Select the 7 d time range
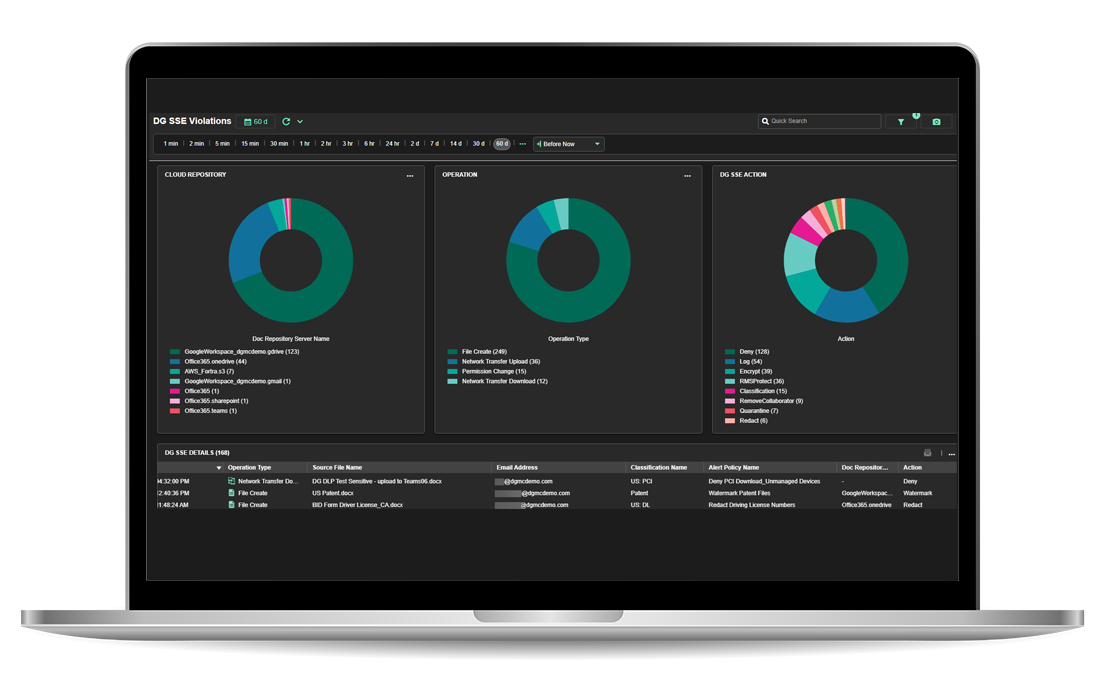This screenshot has width=1113, height=681. tap(433, 143)
